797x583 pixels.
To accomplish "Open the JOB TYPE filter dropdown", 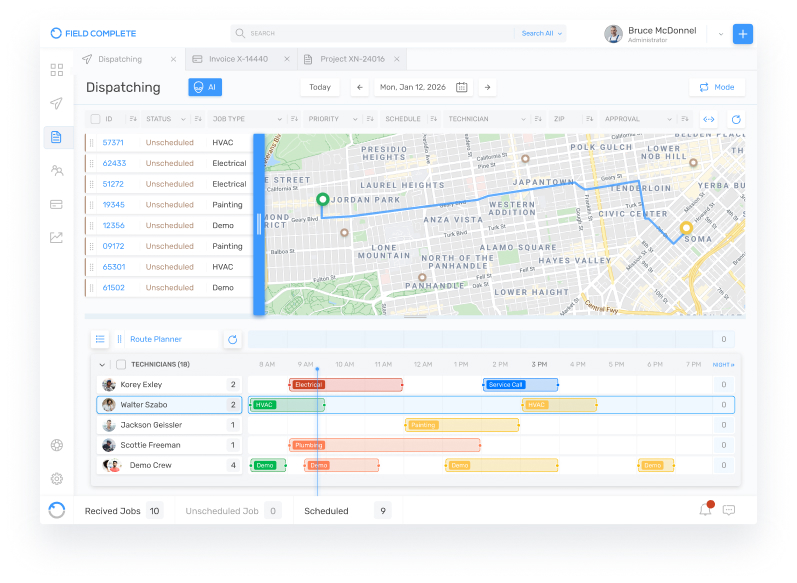I will [280, 119].
